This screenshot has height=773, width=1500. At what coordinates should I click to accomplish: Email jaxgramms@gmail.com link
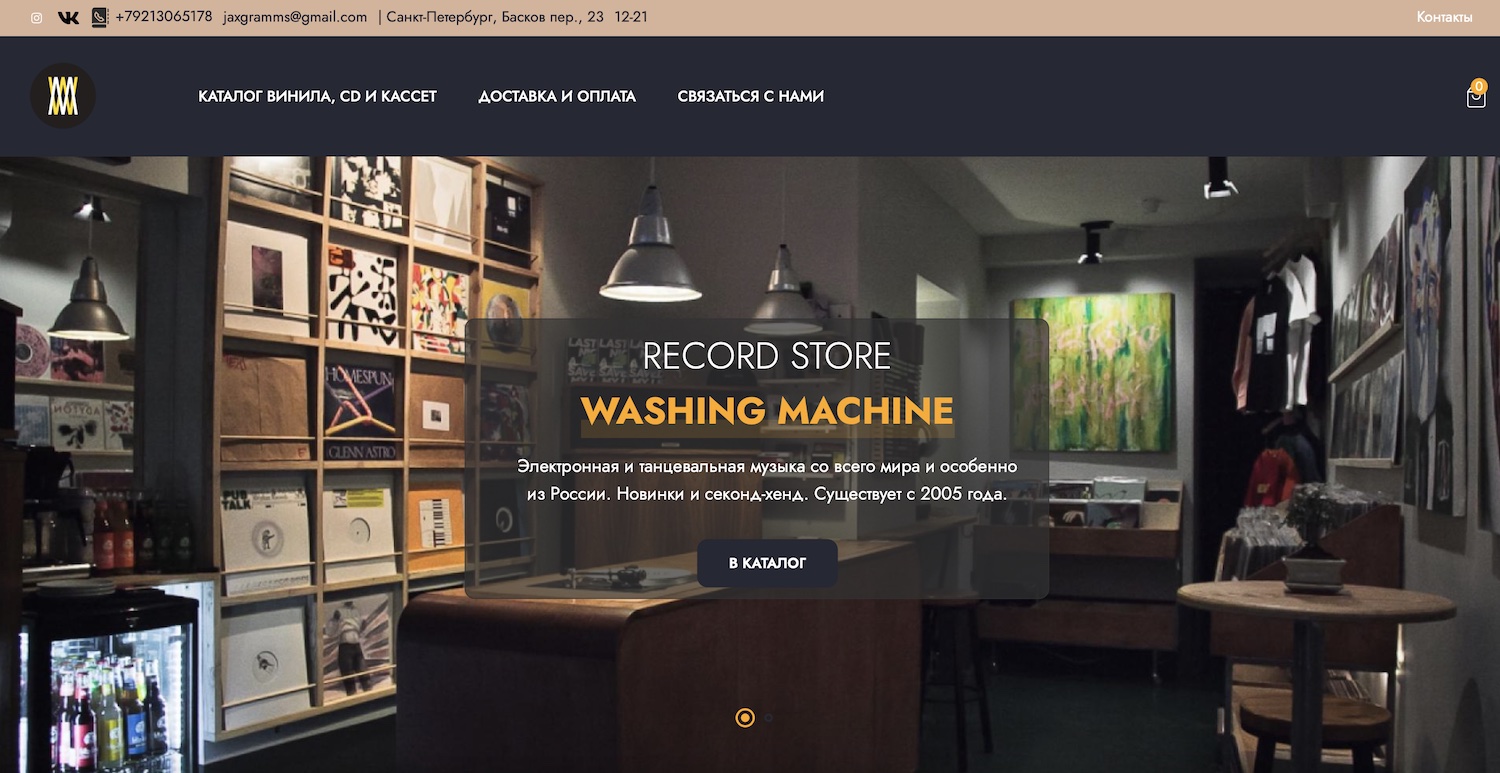tap(295, 17)
